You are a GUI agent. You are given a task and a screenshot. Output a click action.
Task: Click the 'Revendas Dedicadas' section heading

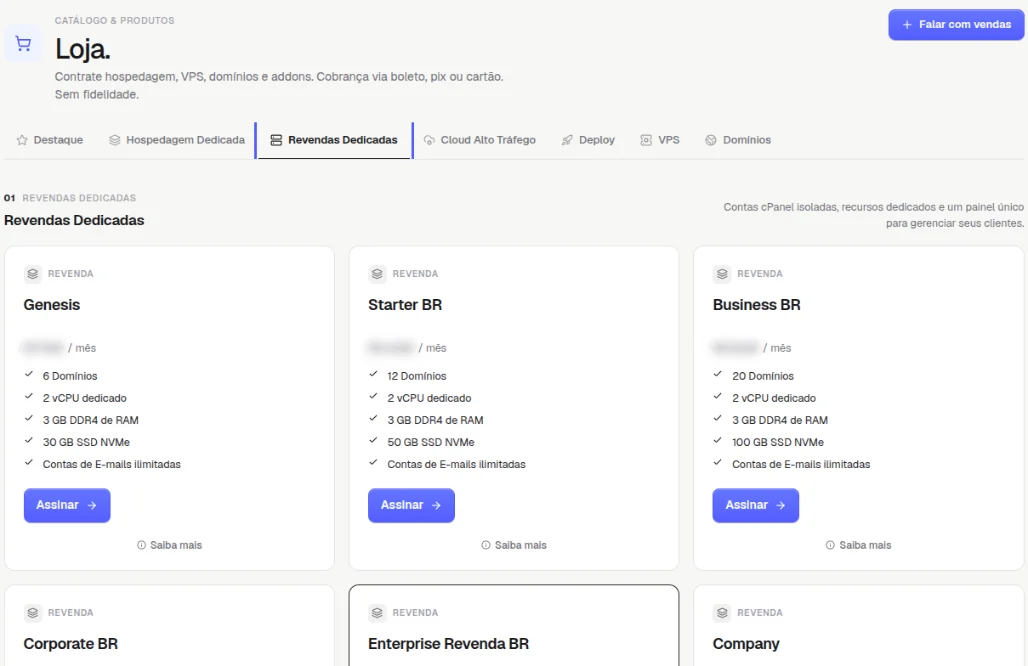[x=74, y=220]
